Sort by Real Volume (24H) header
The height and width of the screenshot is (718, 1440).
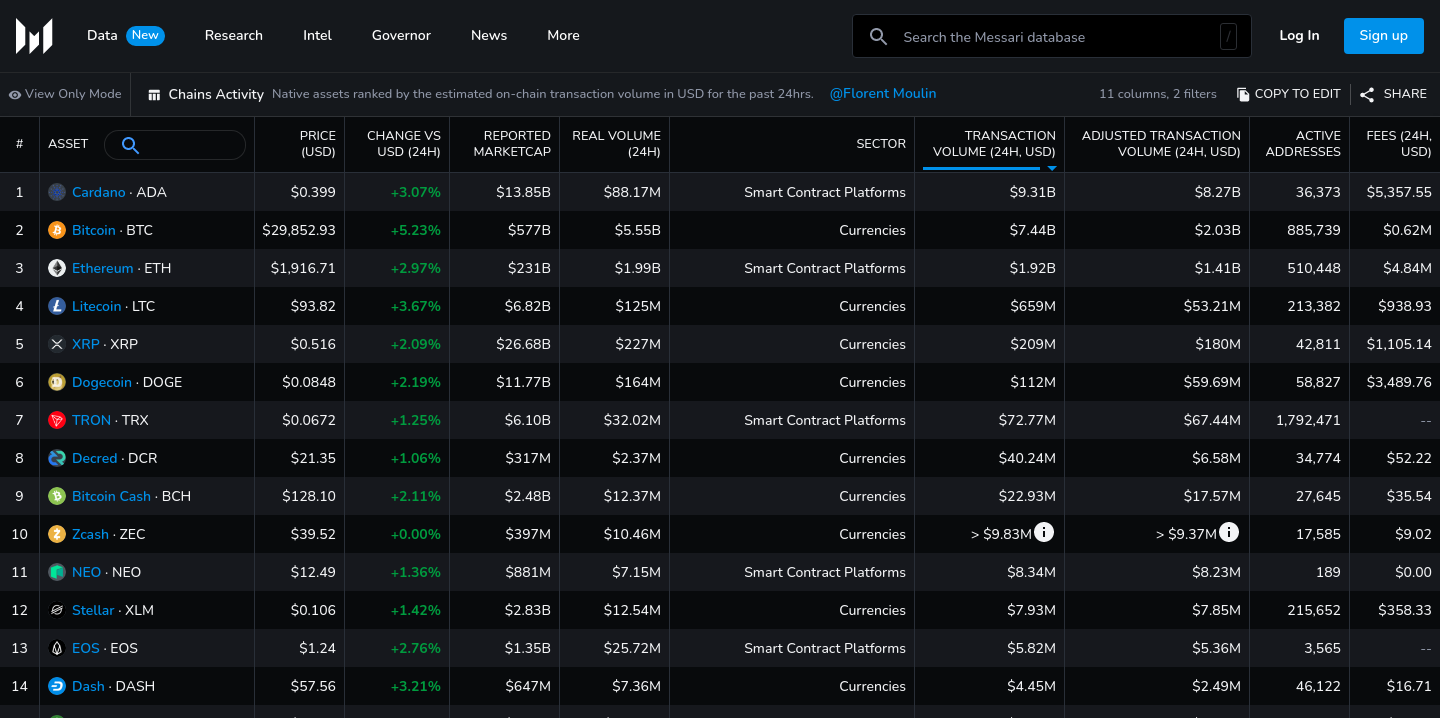coord(616,144)
